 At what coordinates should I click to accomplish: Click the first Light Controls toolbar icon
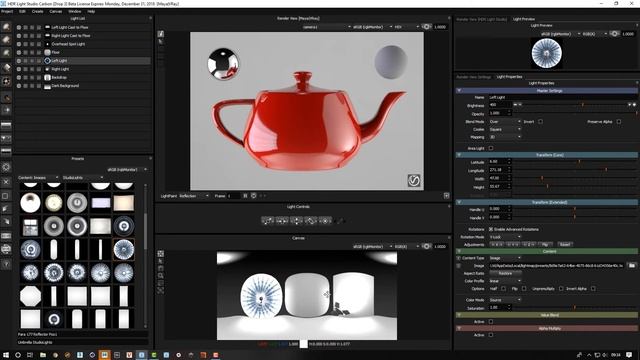(x=268, y=220)
